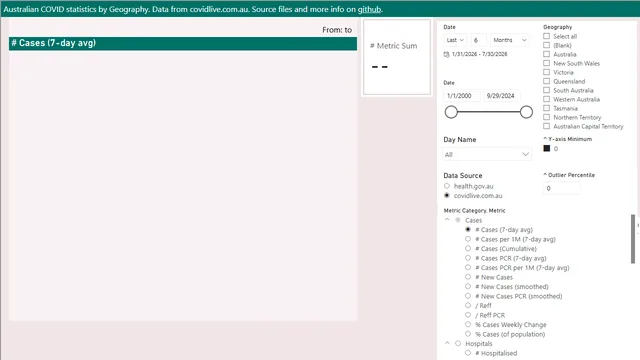Click the right handle of the date slider
Screen dimensions: 640x360
(526, 112)
